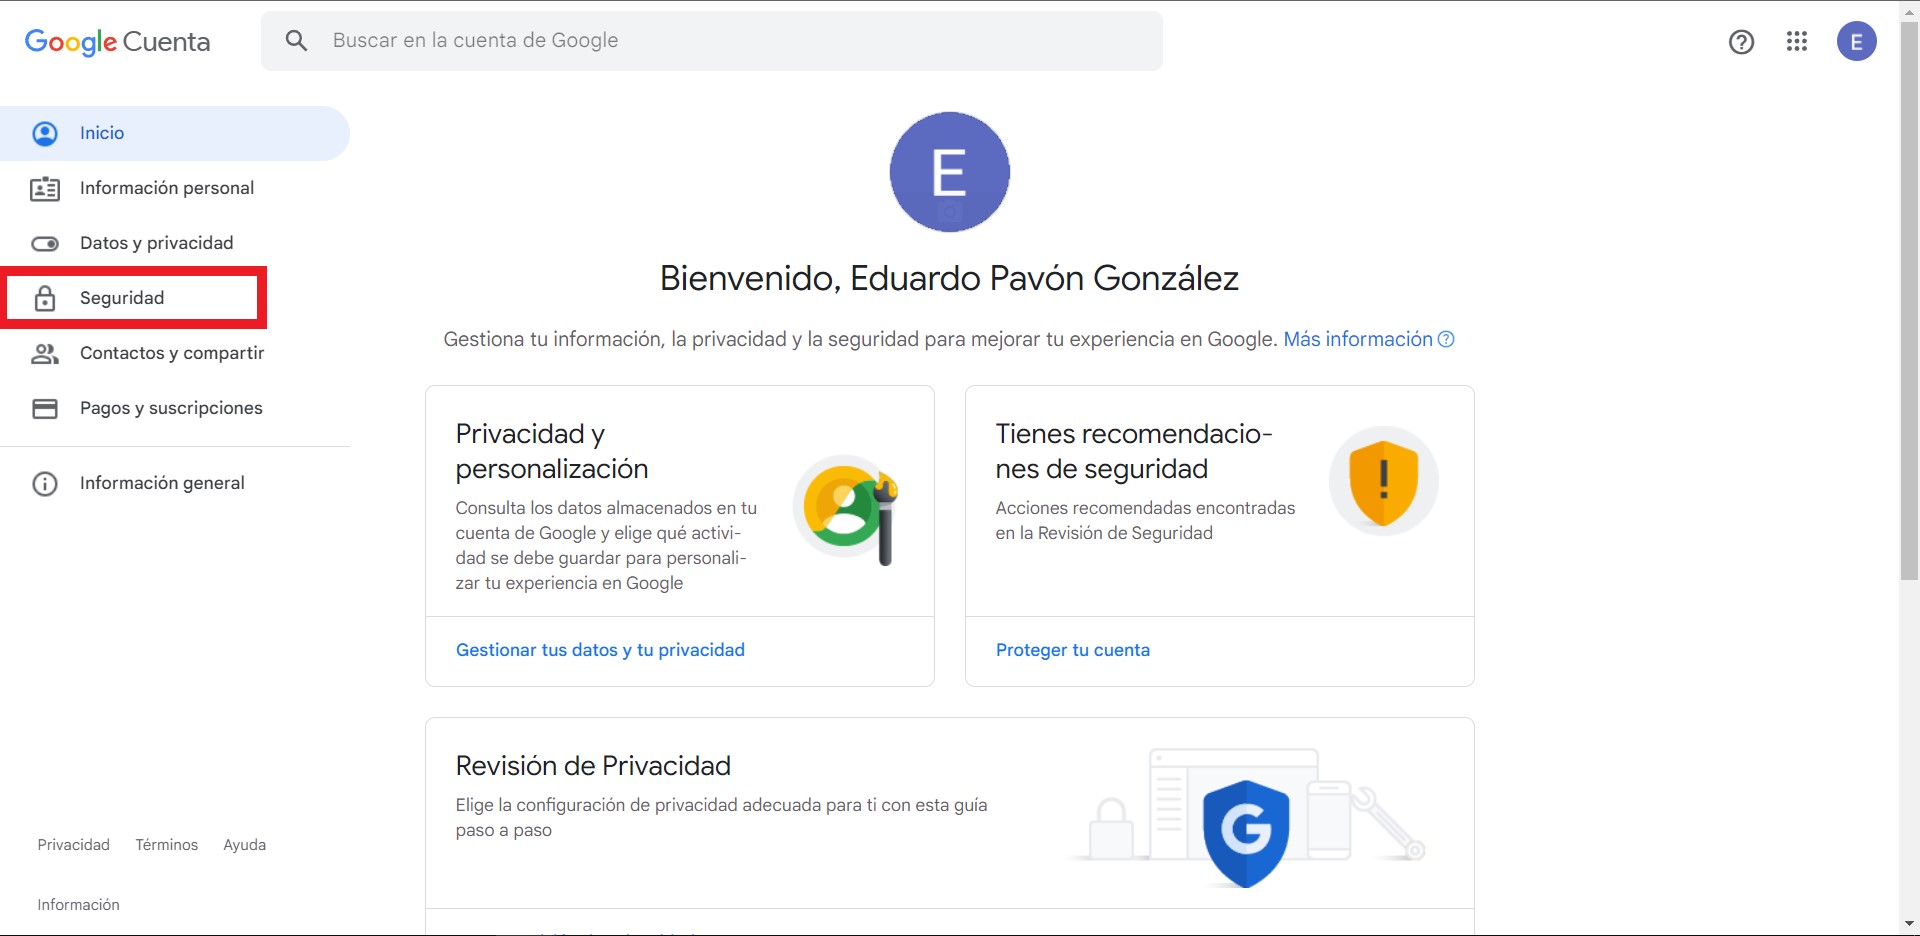Click the Privacidad y personalización illustration

coord(848,510)
